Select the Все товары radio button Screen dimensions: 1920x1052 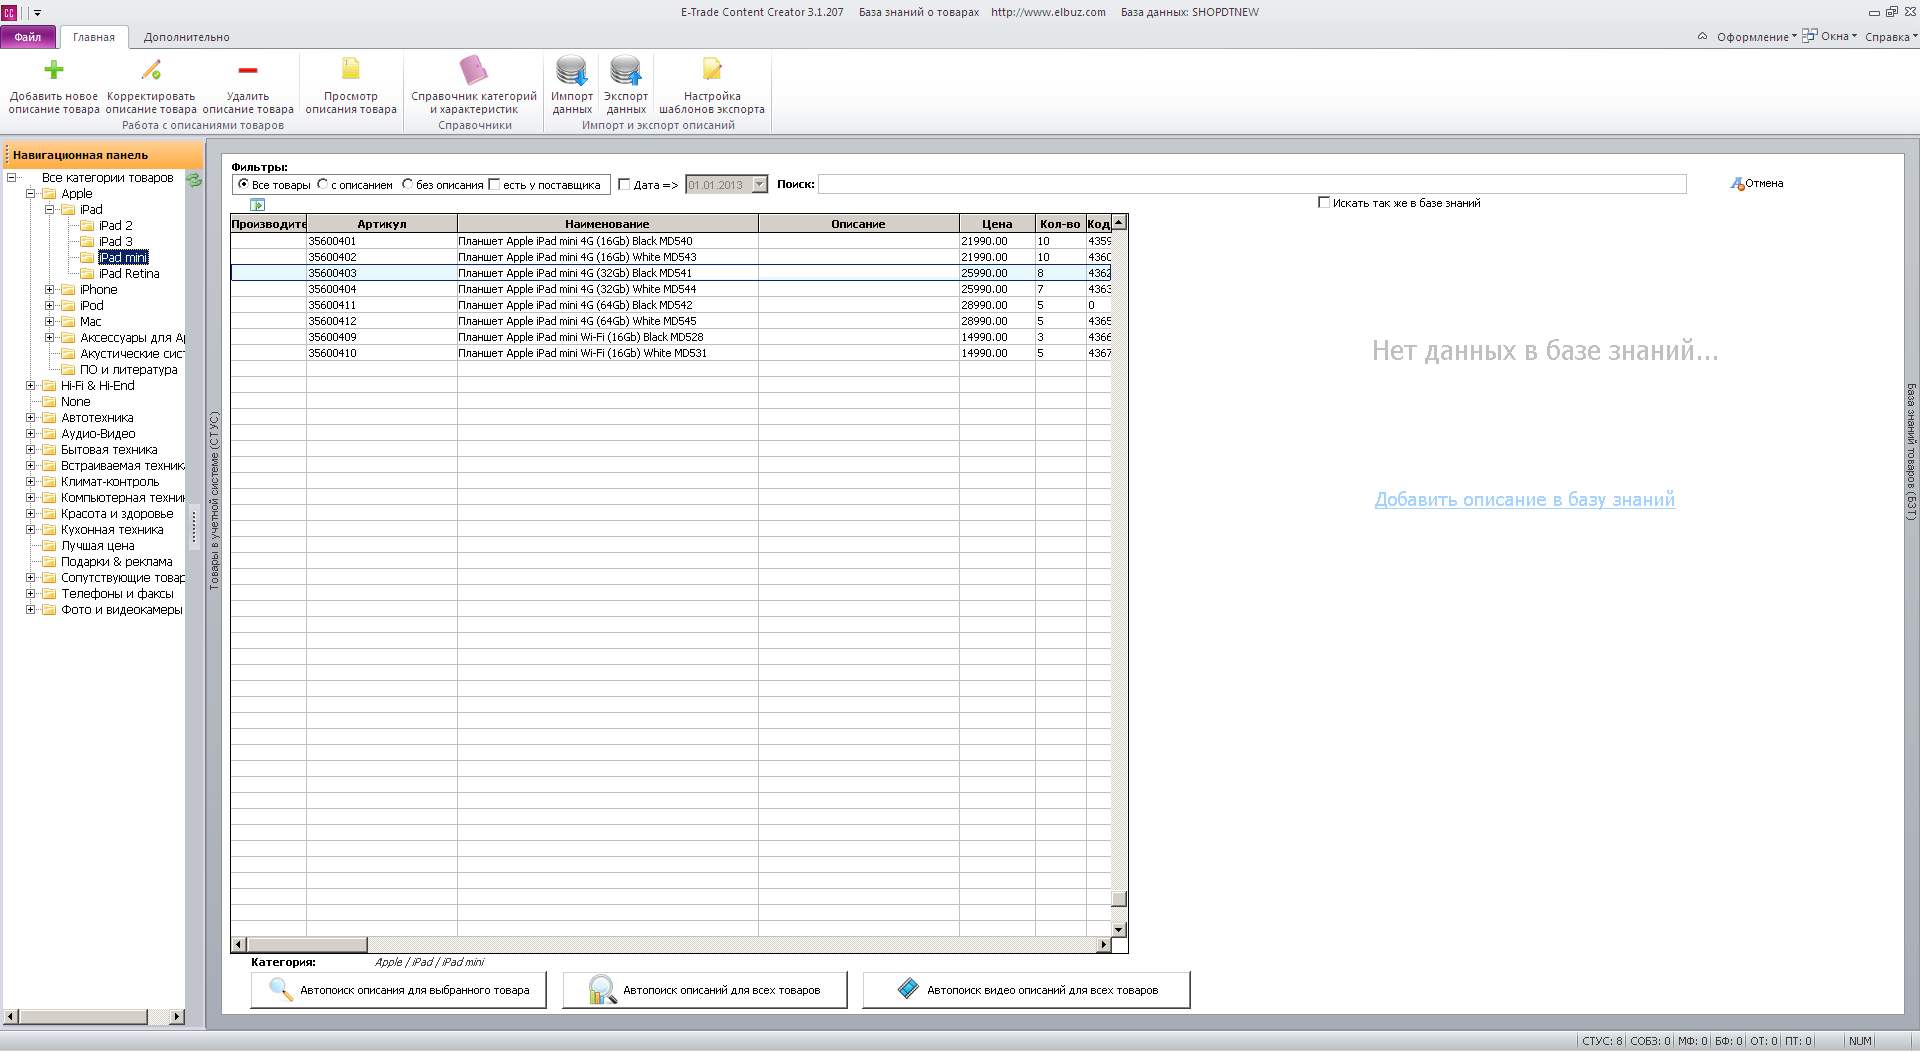point(243,184)
